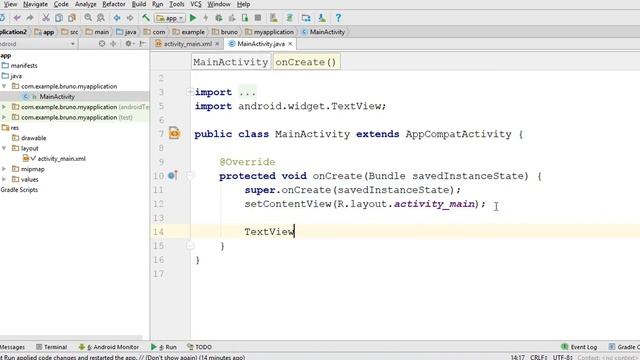This screenshot has width=640, height=360.
Task: Collapse the onCreate method fold on line 10
Action: tap(190, 176)
